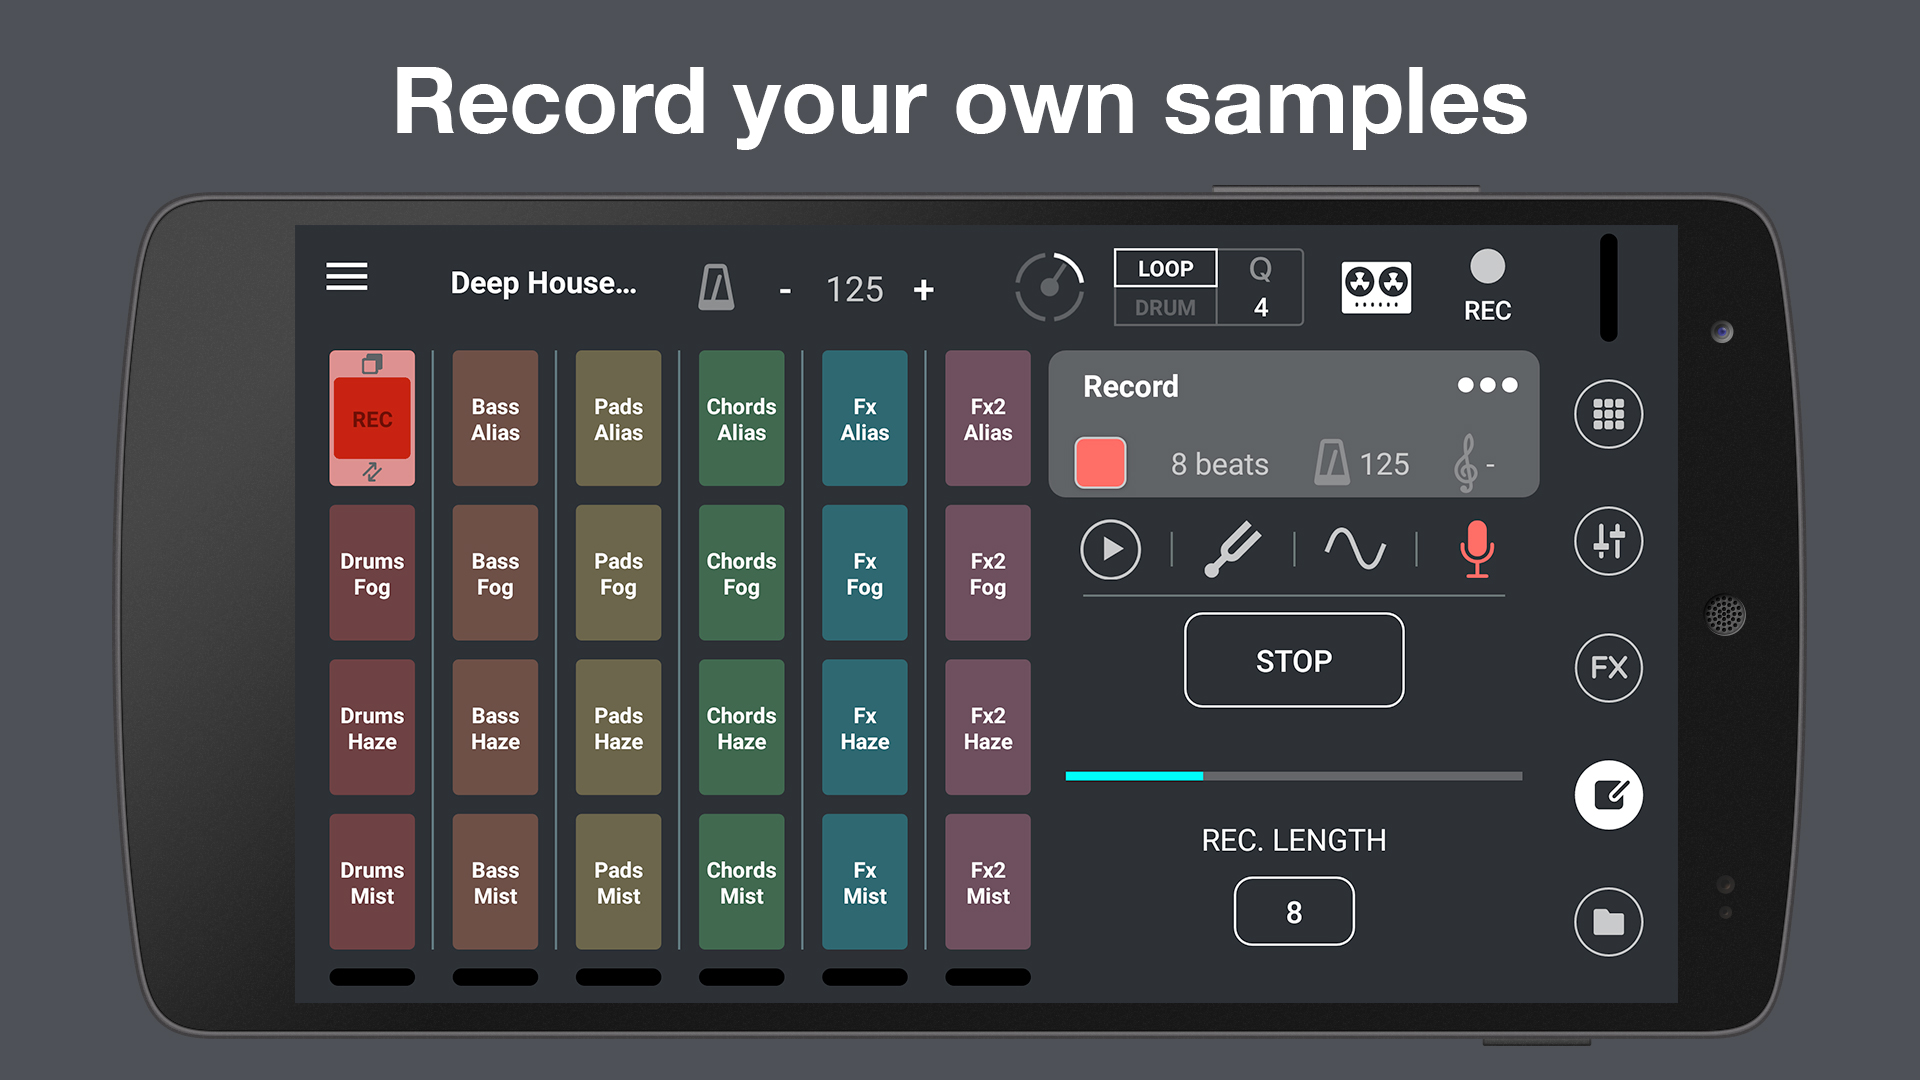Open the FX panel icon
The image size is (1920, 1080).
coord(1608,668)
